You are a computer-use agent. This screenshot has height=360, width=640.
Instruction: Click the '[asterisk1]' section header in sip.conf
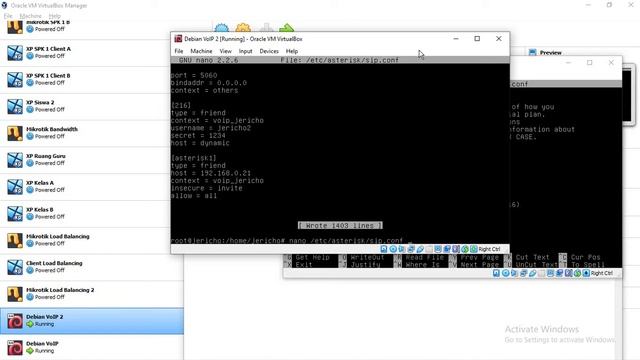coord(194,158)
